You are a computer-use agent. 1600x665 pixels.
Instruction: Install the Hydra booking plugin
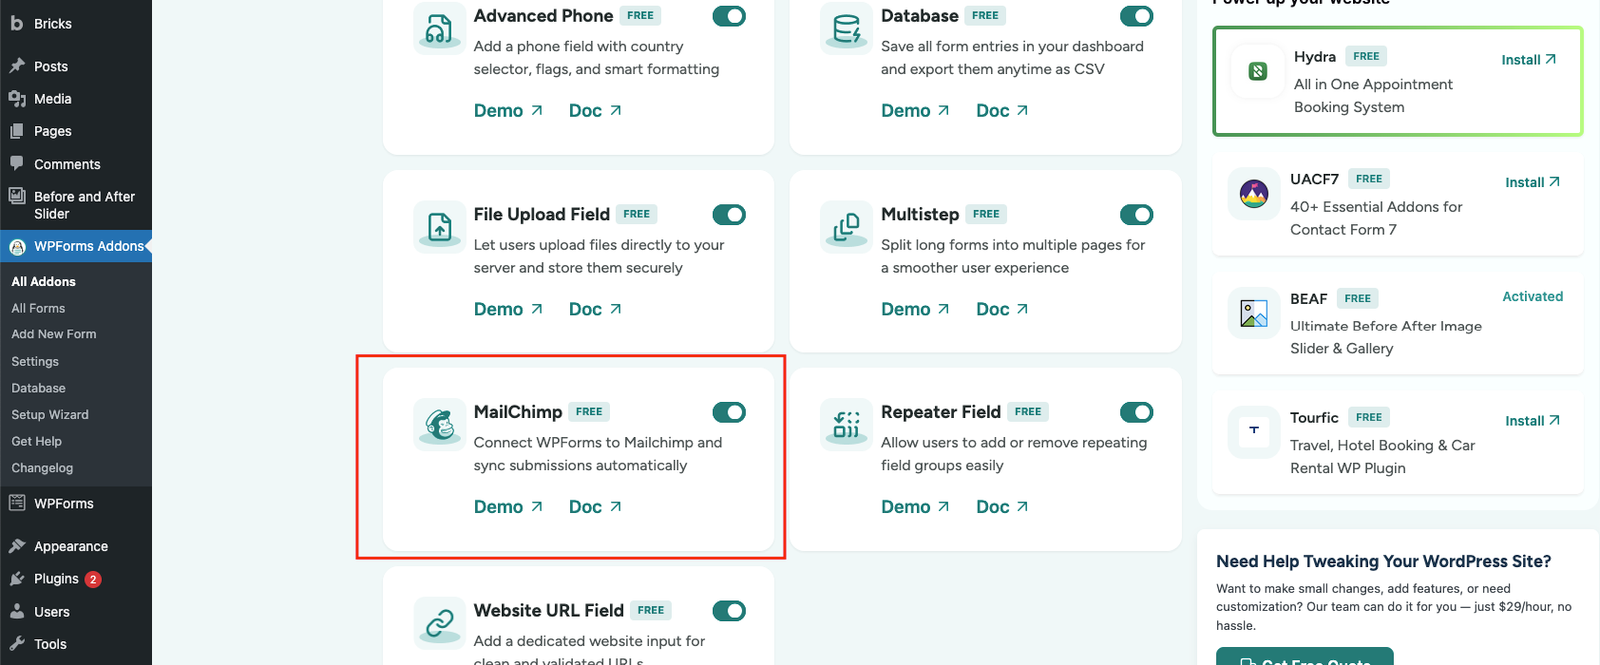[1528, 60]
